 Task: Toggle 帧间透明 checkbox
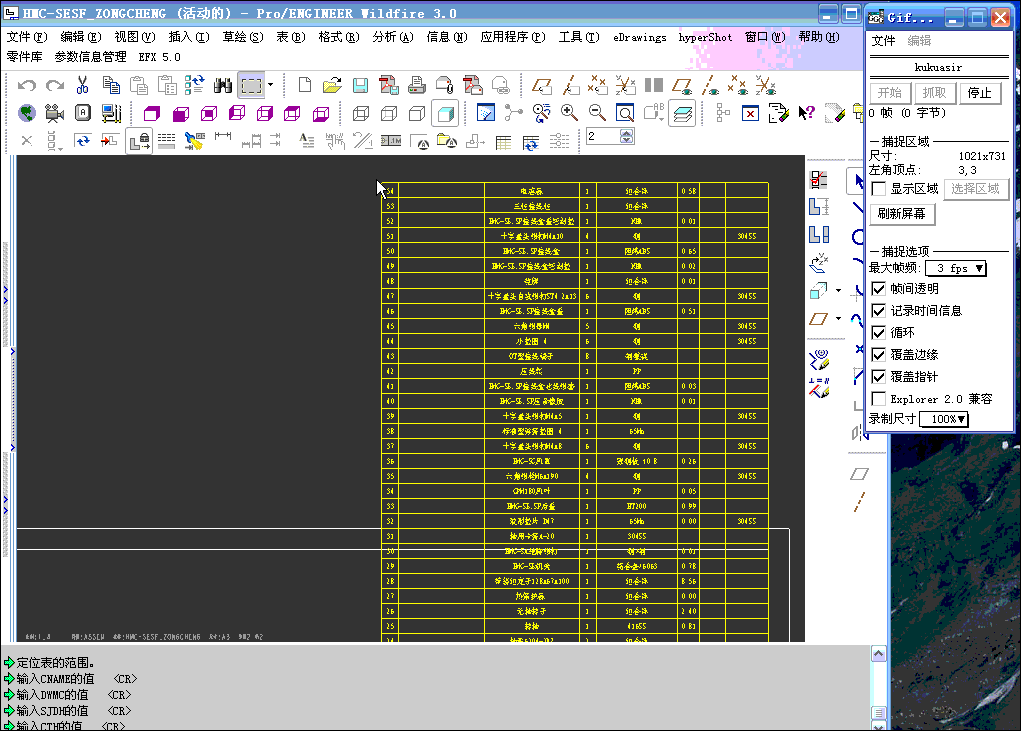tap(878, 288)
